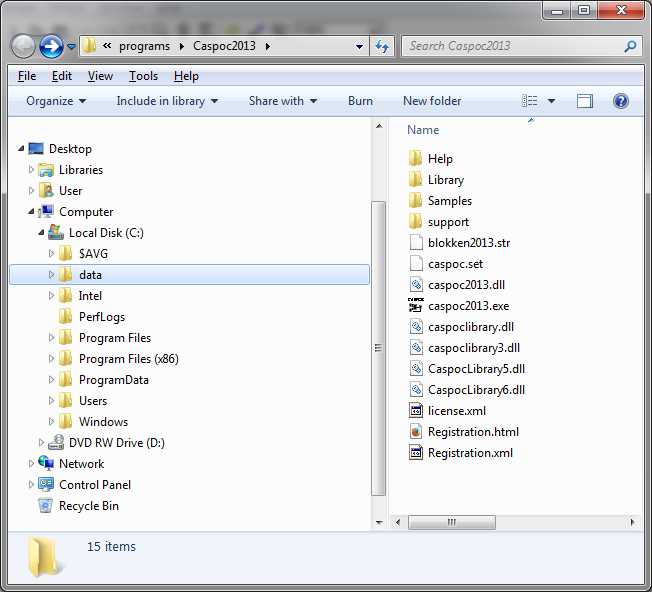Open the change view dropdown arrow

(x=551, y=101)
